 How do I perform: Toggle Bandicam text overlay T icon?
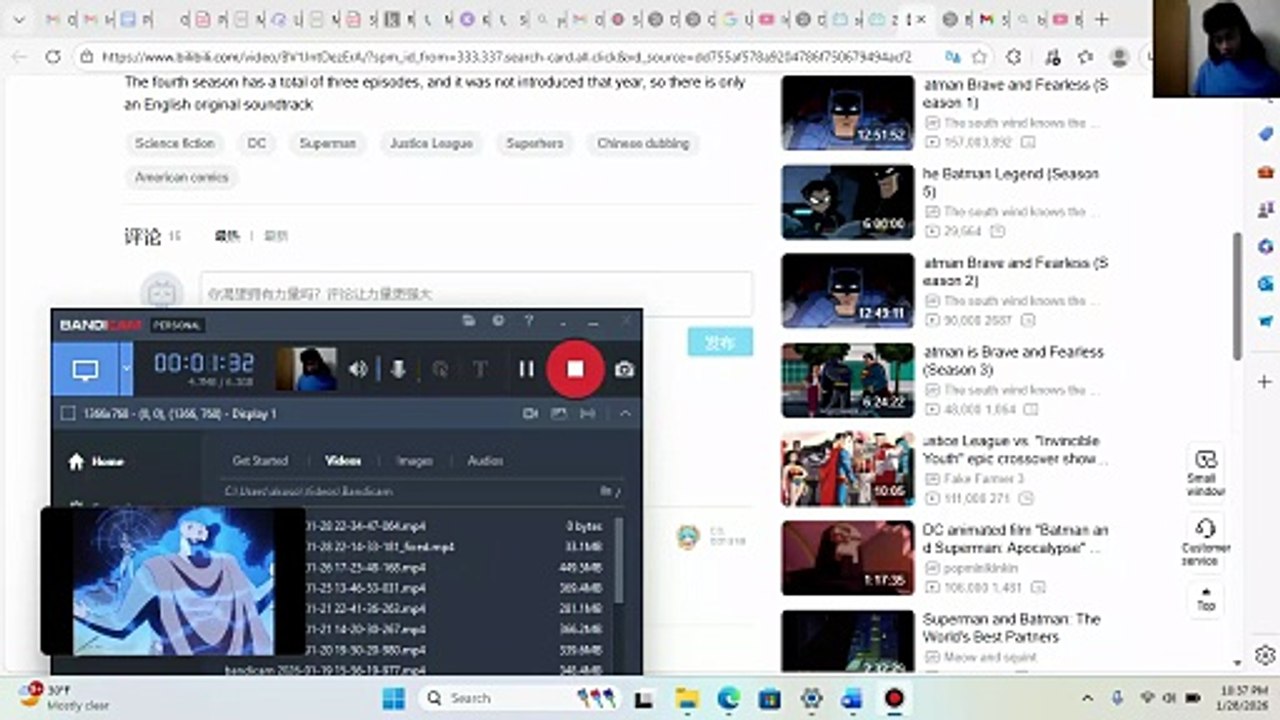pos(480,369)
